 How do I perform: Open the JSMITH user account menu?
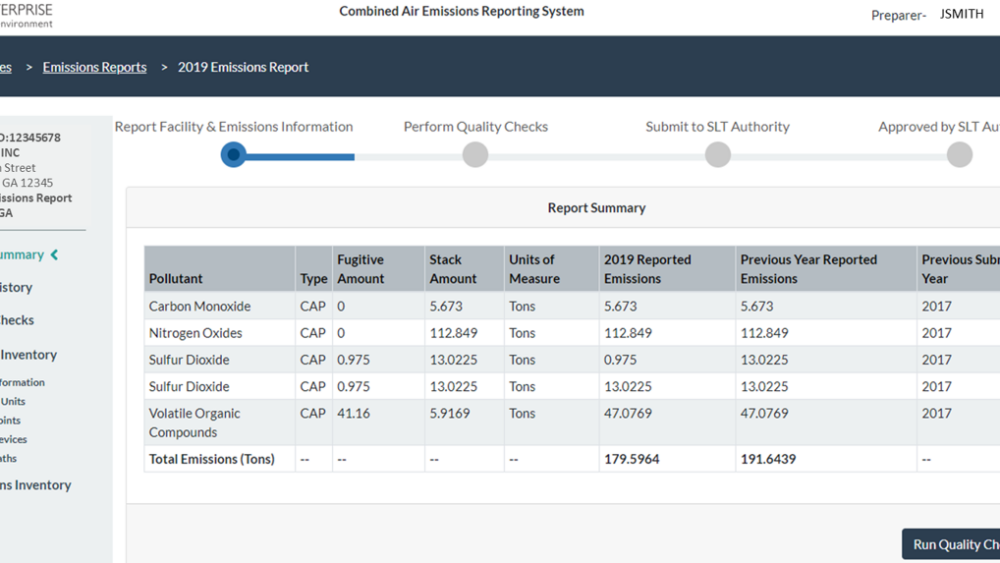point(961,15)
